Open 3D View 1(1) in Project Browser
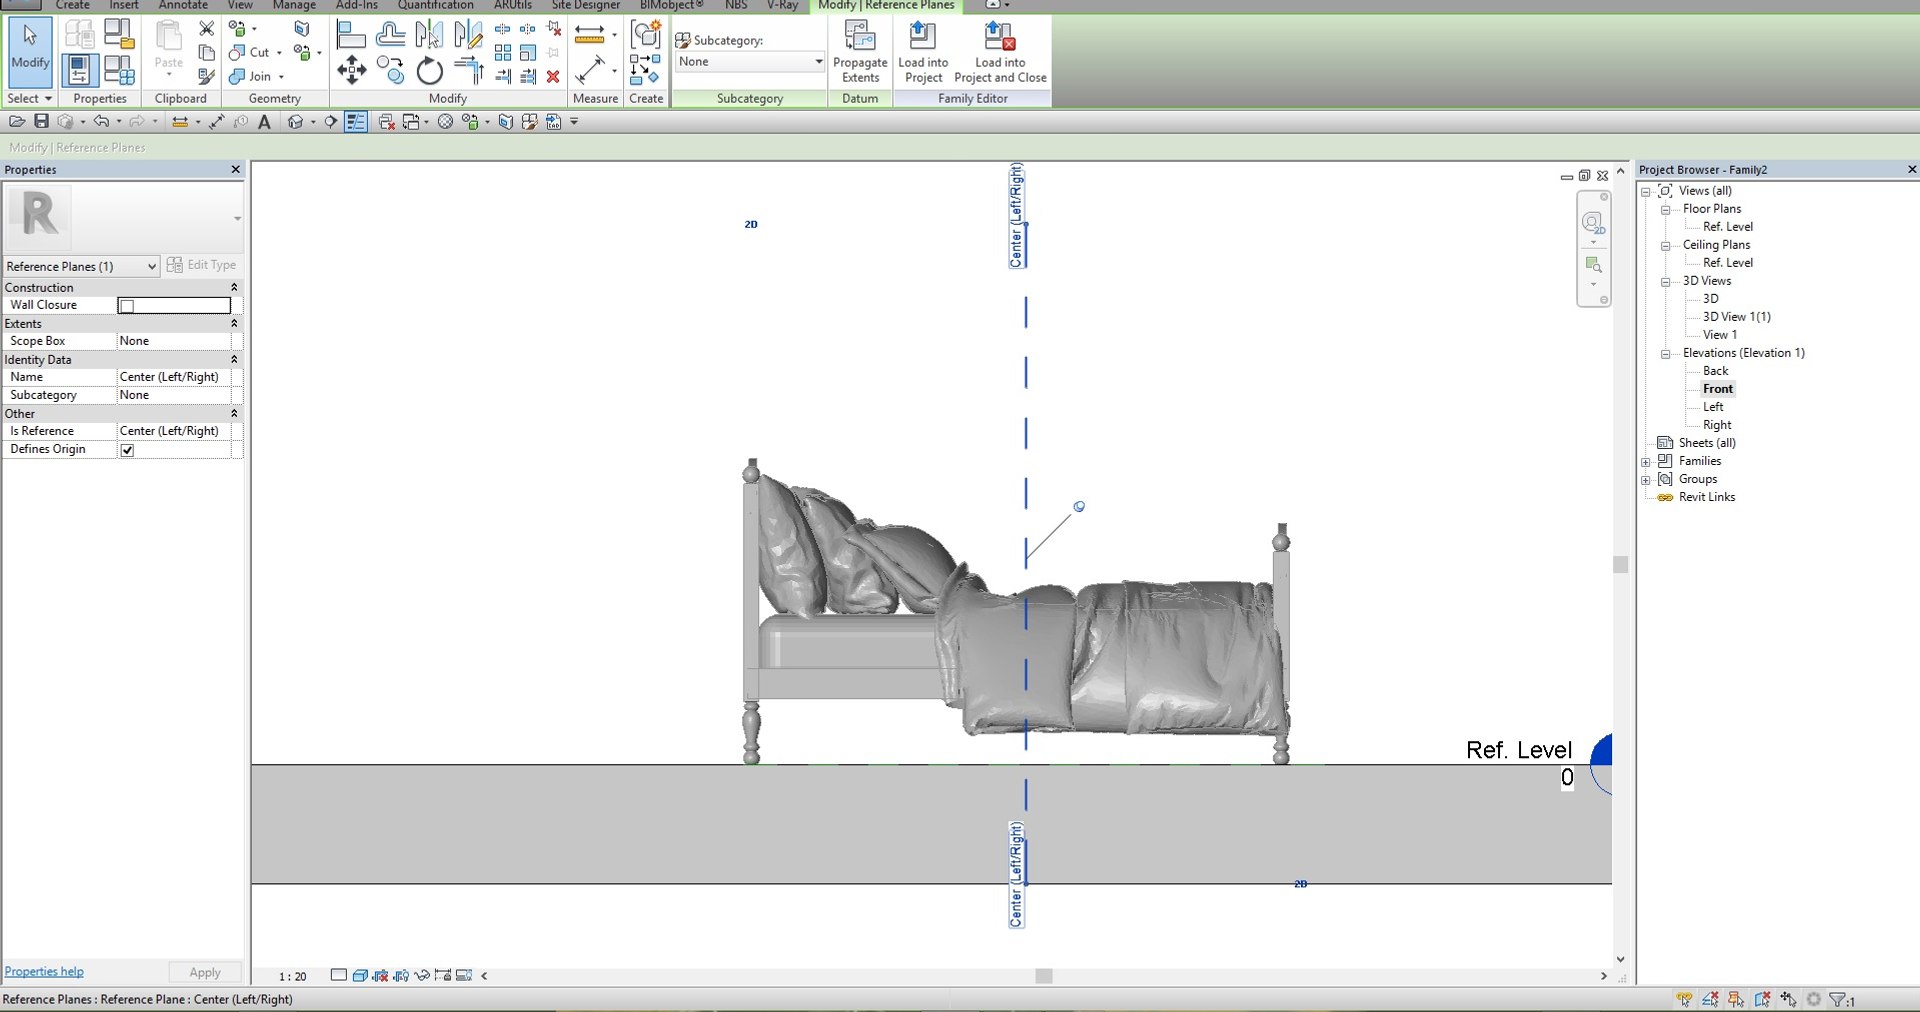This screenshot has width=1920, height=1012. coord(1736,317)
